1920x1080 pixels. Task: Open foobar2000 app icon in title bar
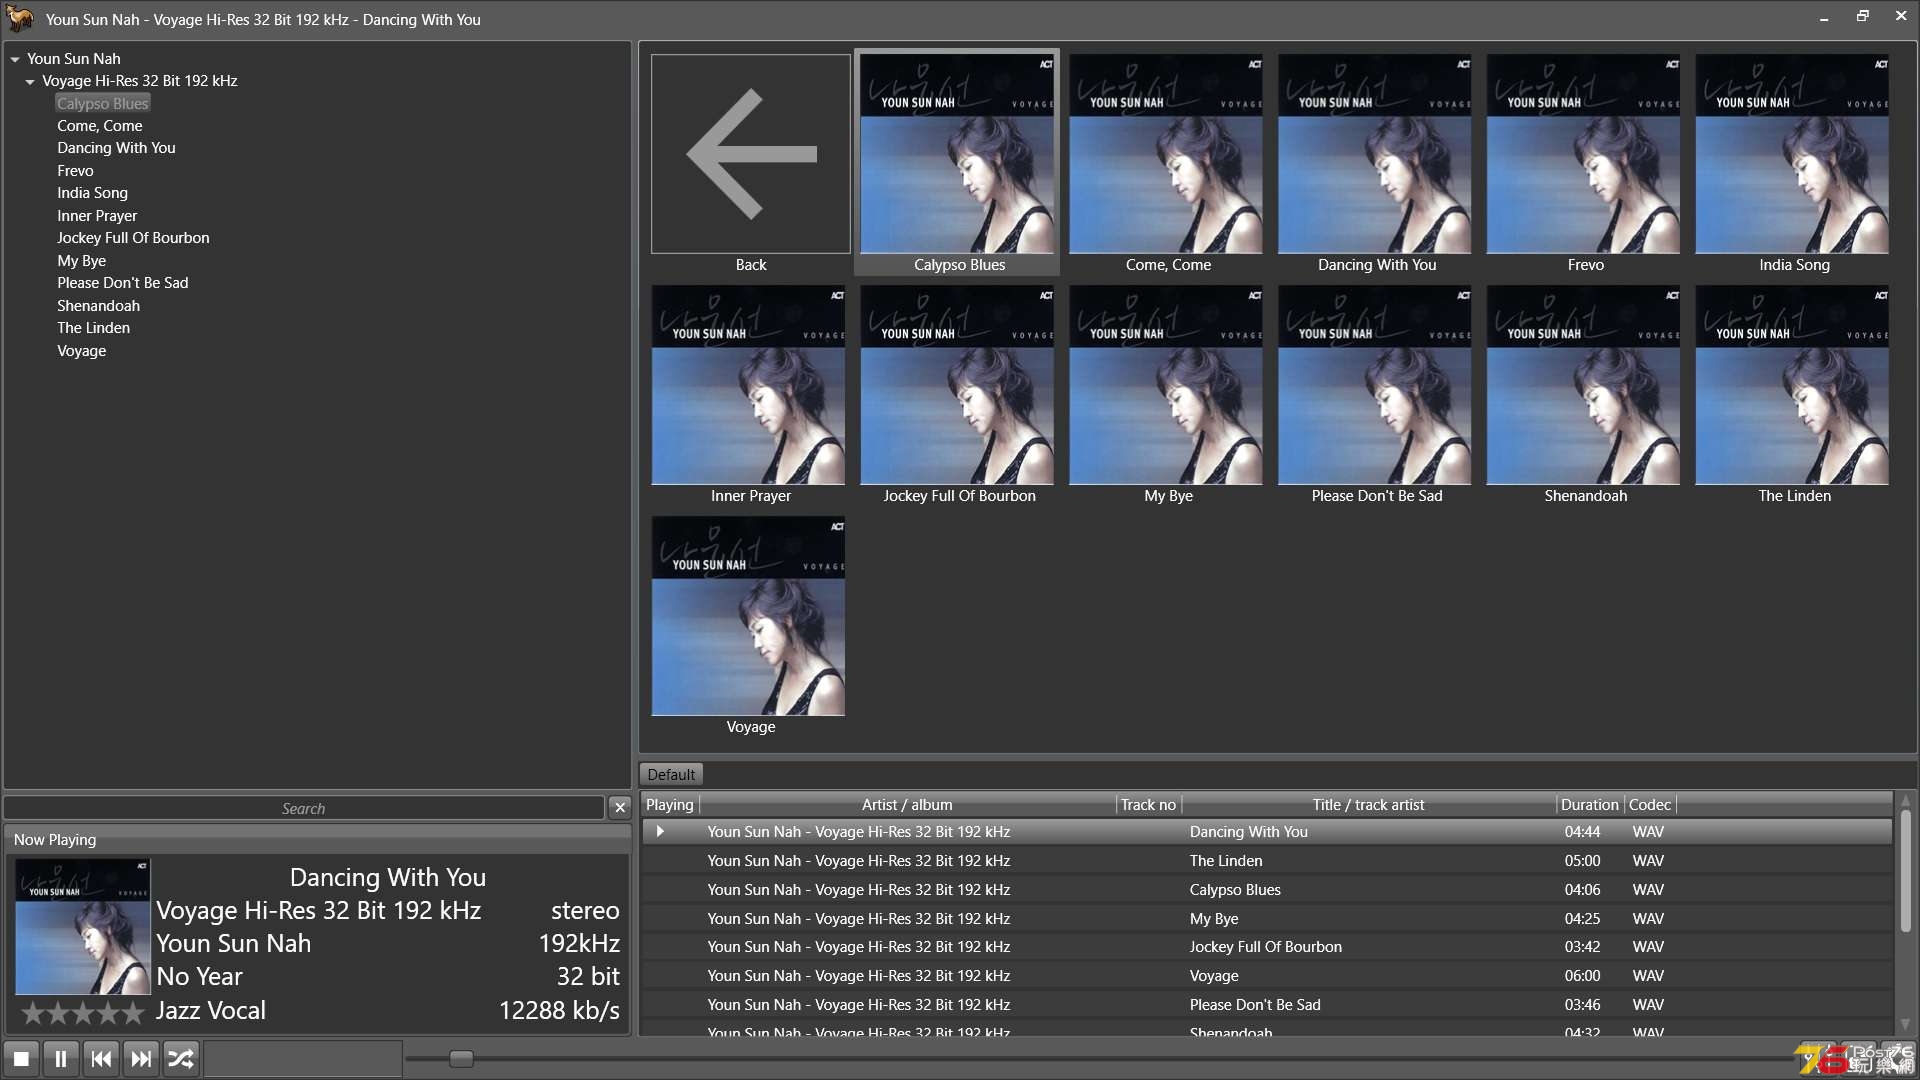[x=20, y=18]
